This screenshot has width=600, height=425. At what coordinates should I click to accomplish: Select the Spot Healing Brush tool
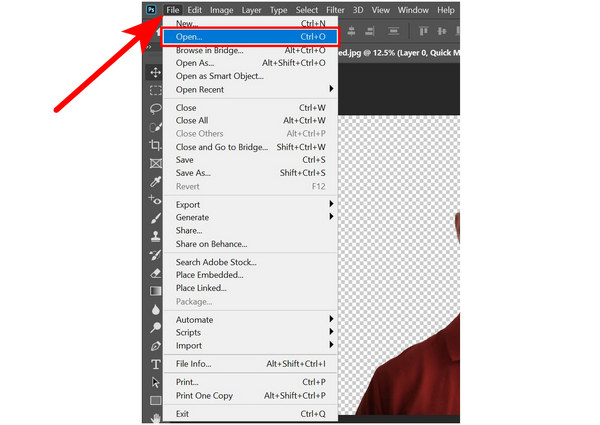tap(155, 200)
